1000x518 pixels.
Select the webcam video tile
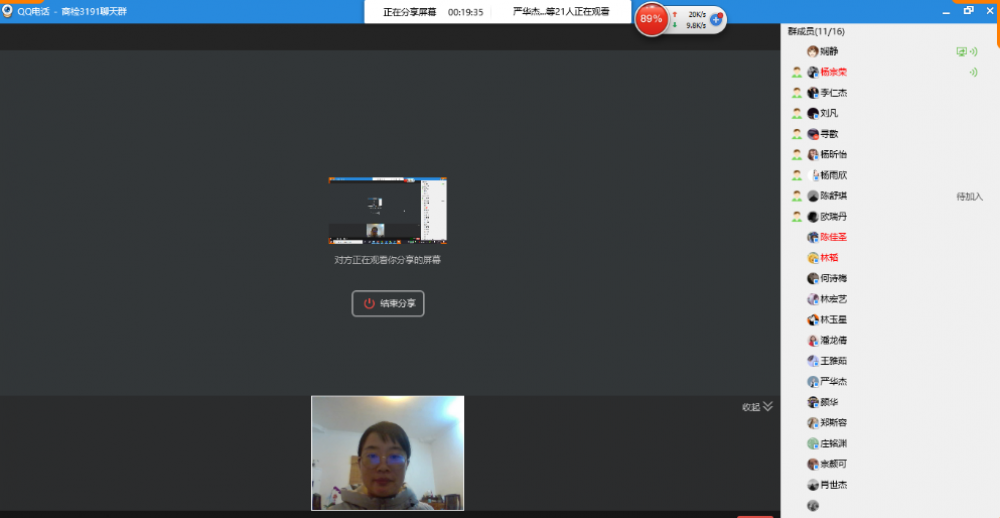coord(388,453)
